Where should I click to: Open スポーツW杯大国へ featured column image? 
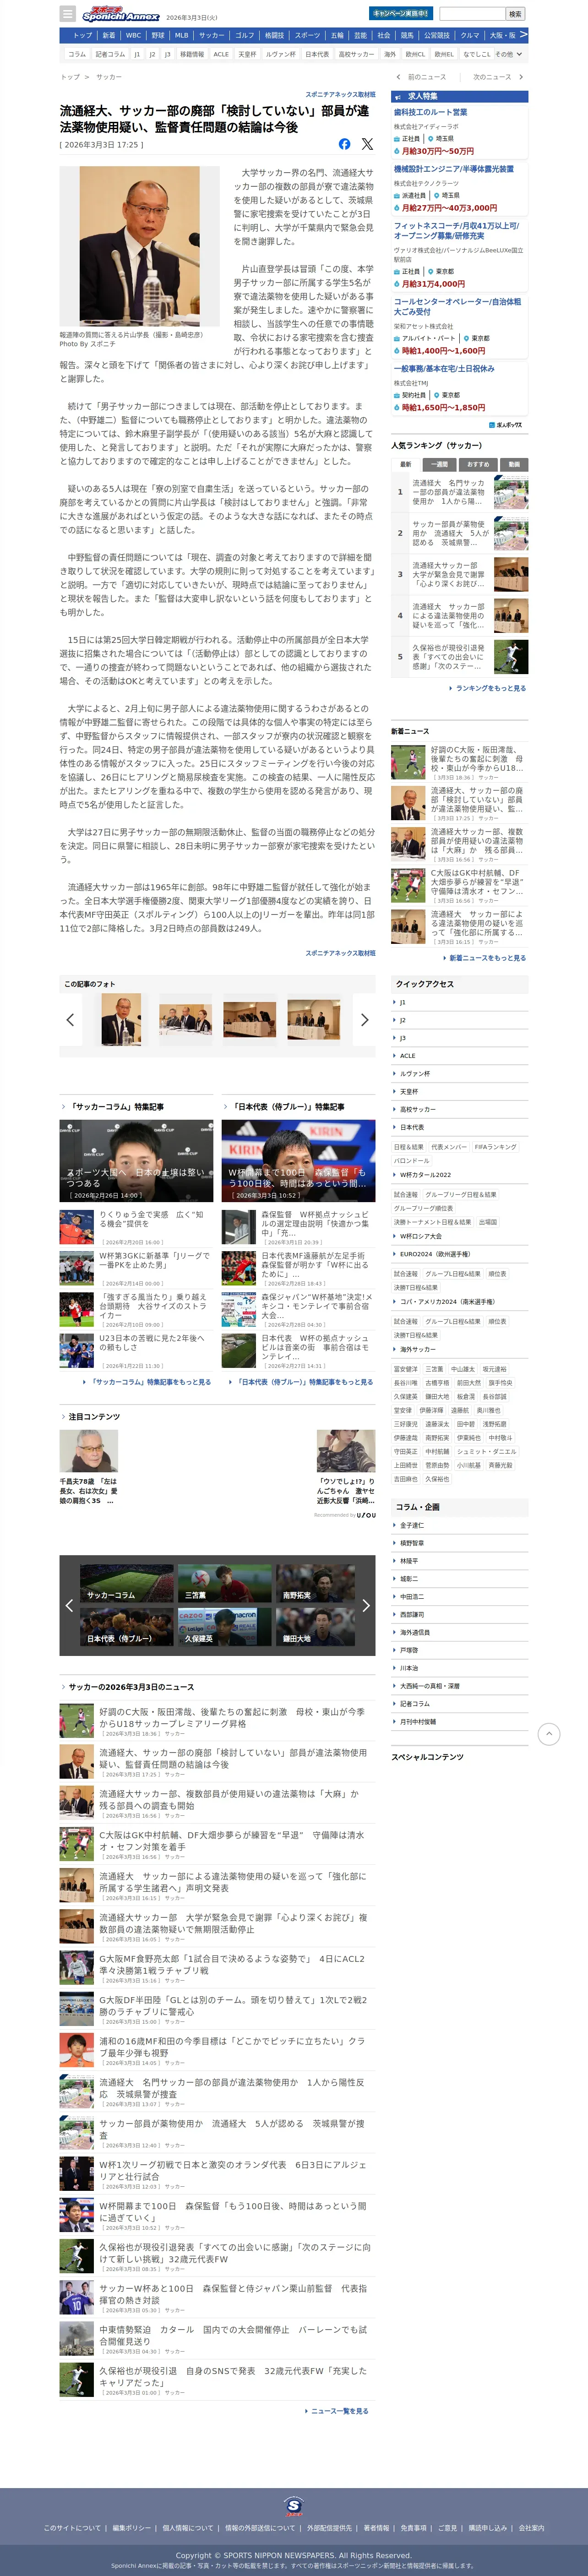click(x=136, y=1160)
